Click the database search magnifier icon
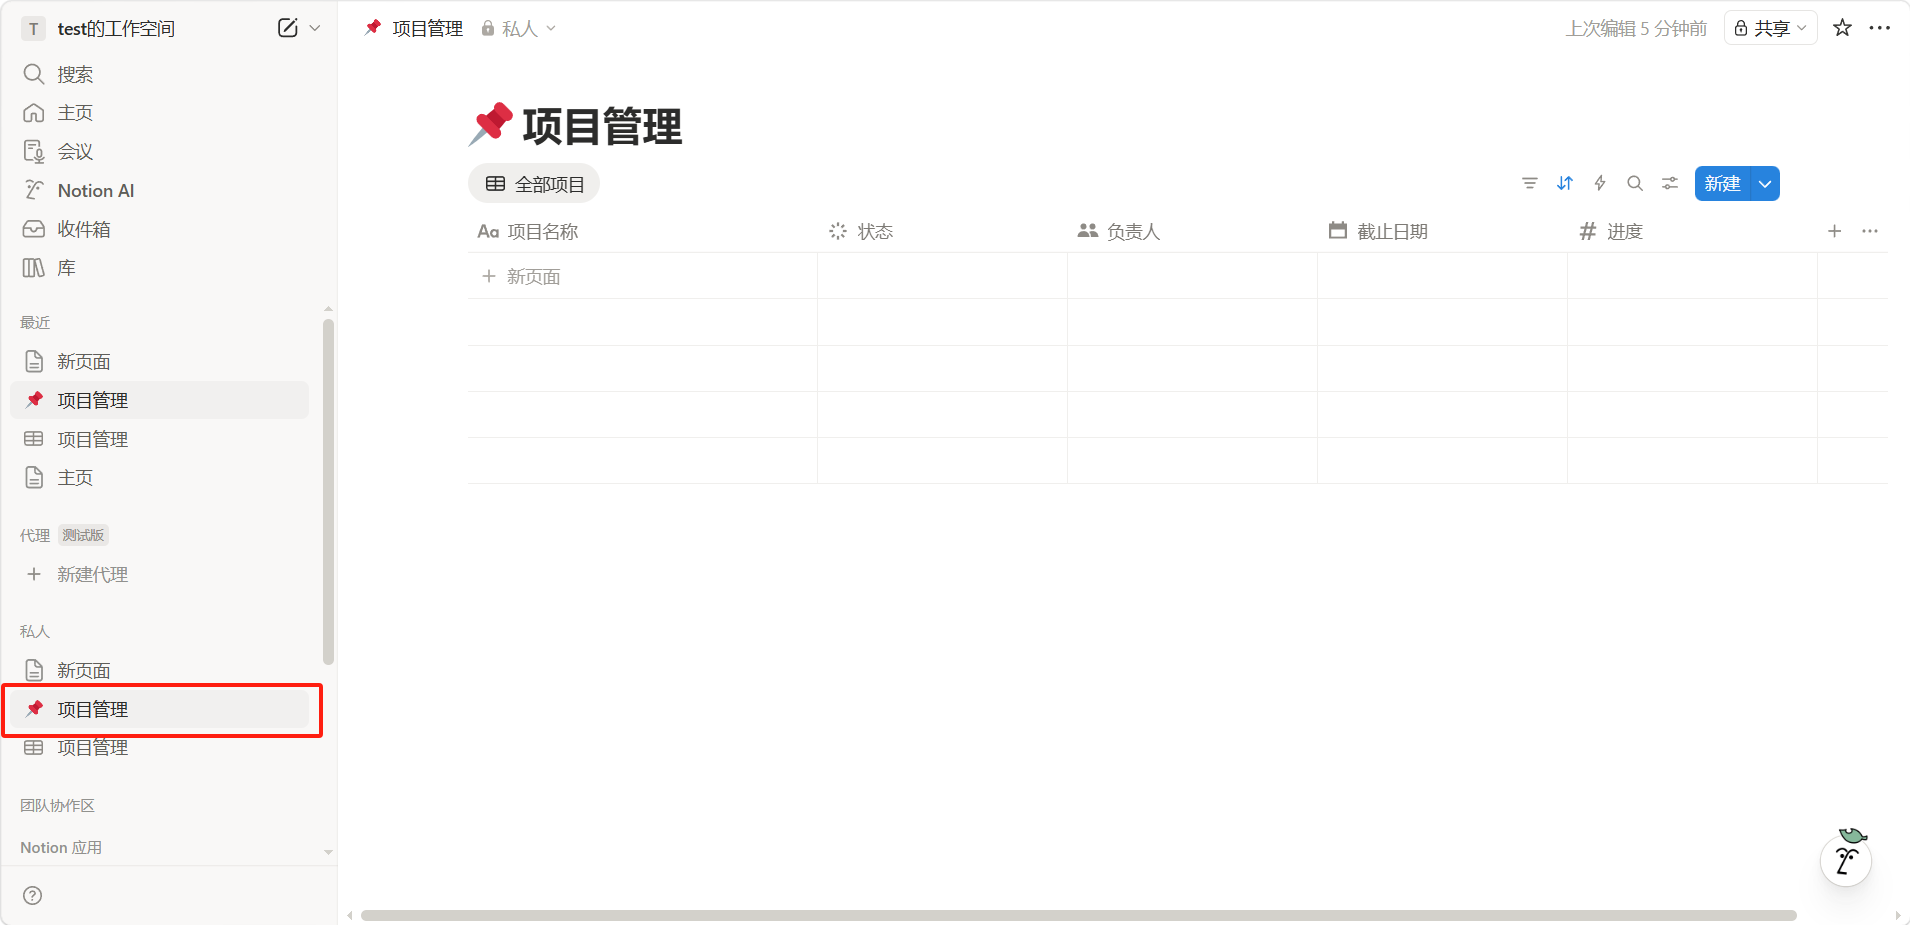 [x=1635, y=183]
